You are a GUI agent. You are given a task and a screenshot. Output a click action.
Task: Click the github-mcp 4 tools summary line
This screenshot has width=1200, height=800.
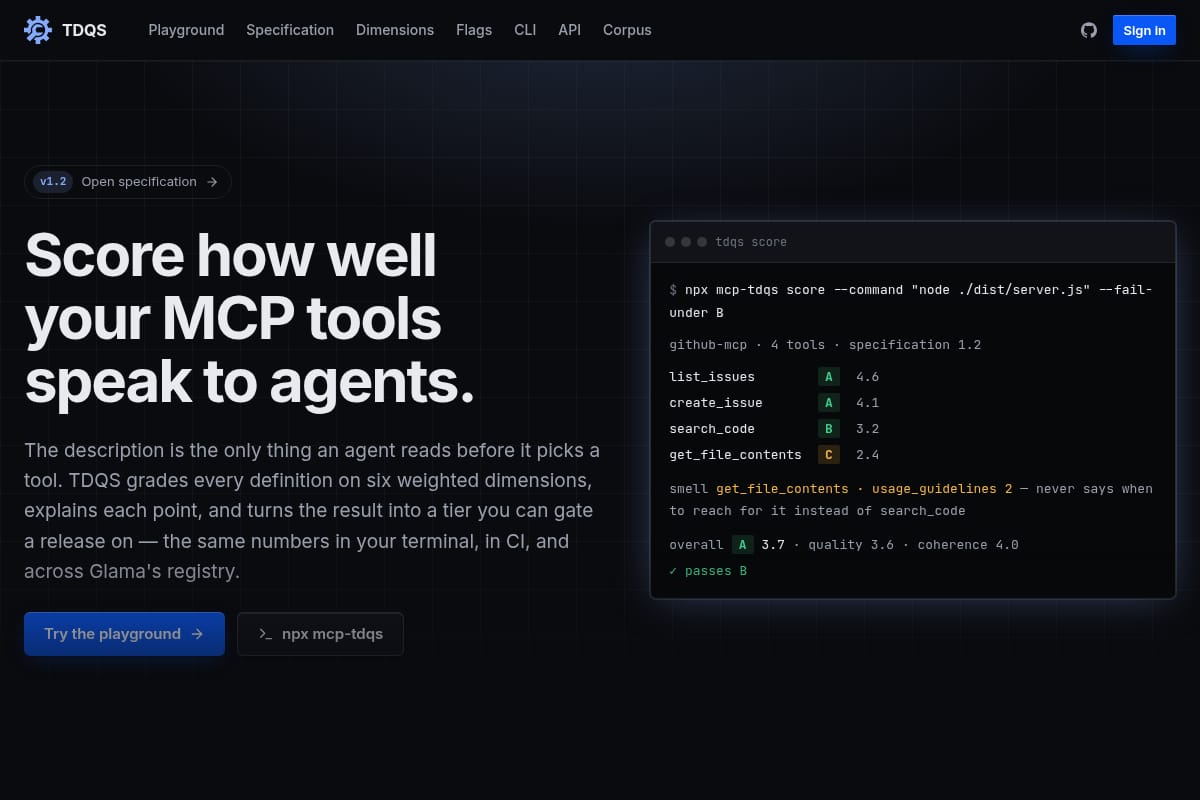coord(825,345)
